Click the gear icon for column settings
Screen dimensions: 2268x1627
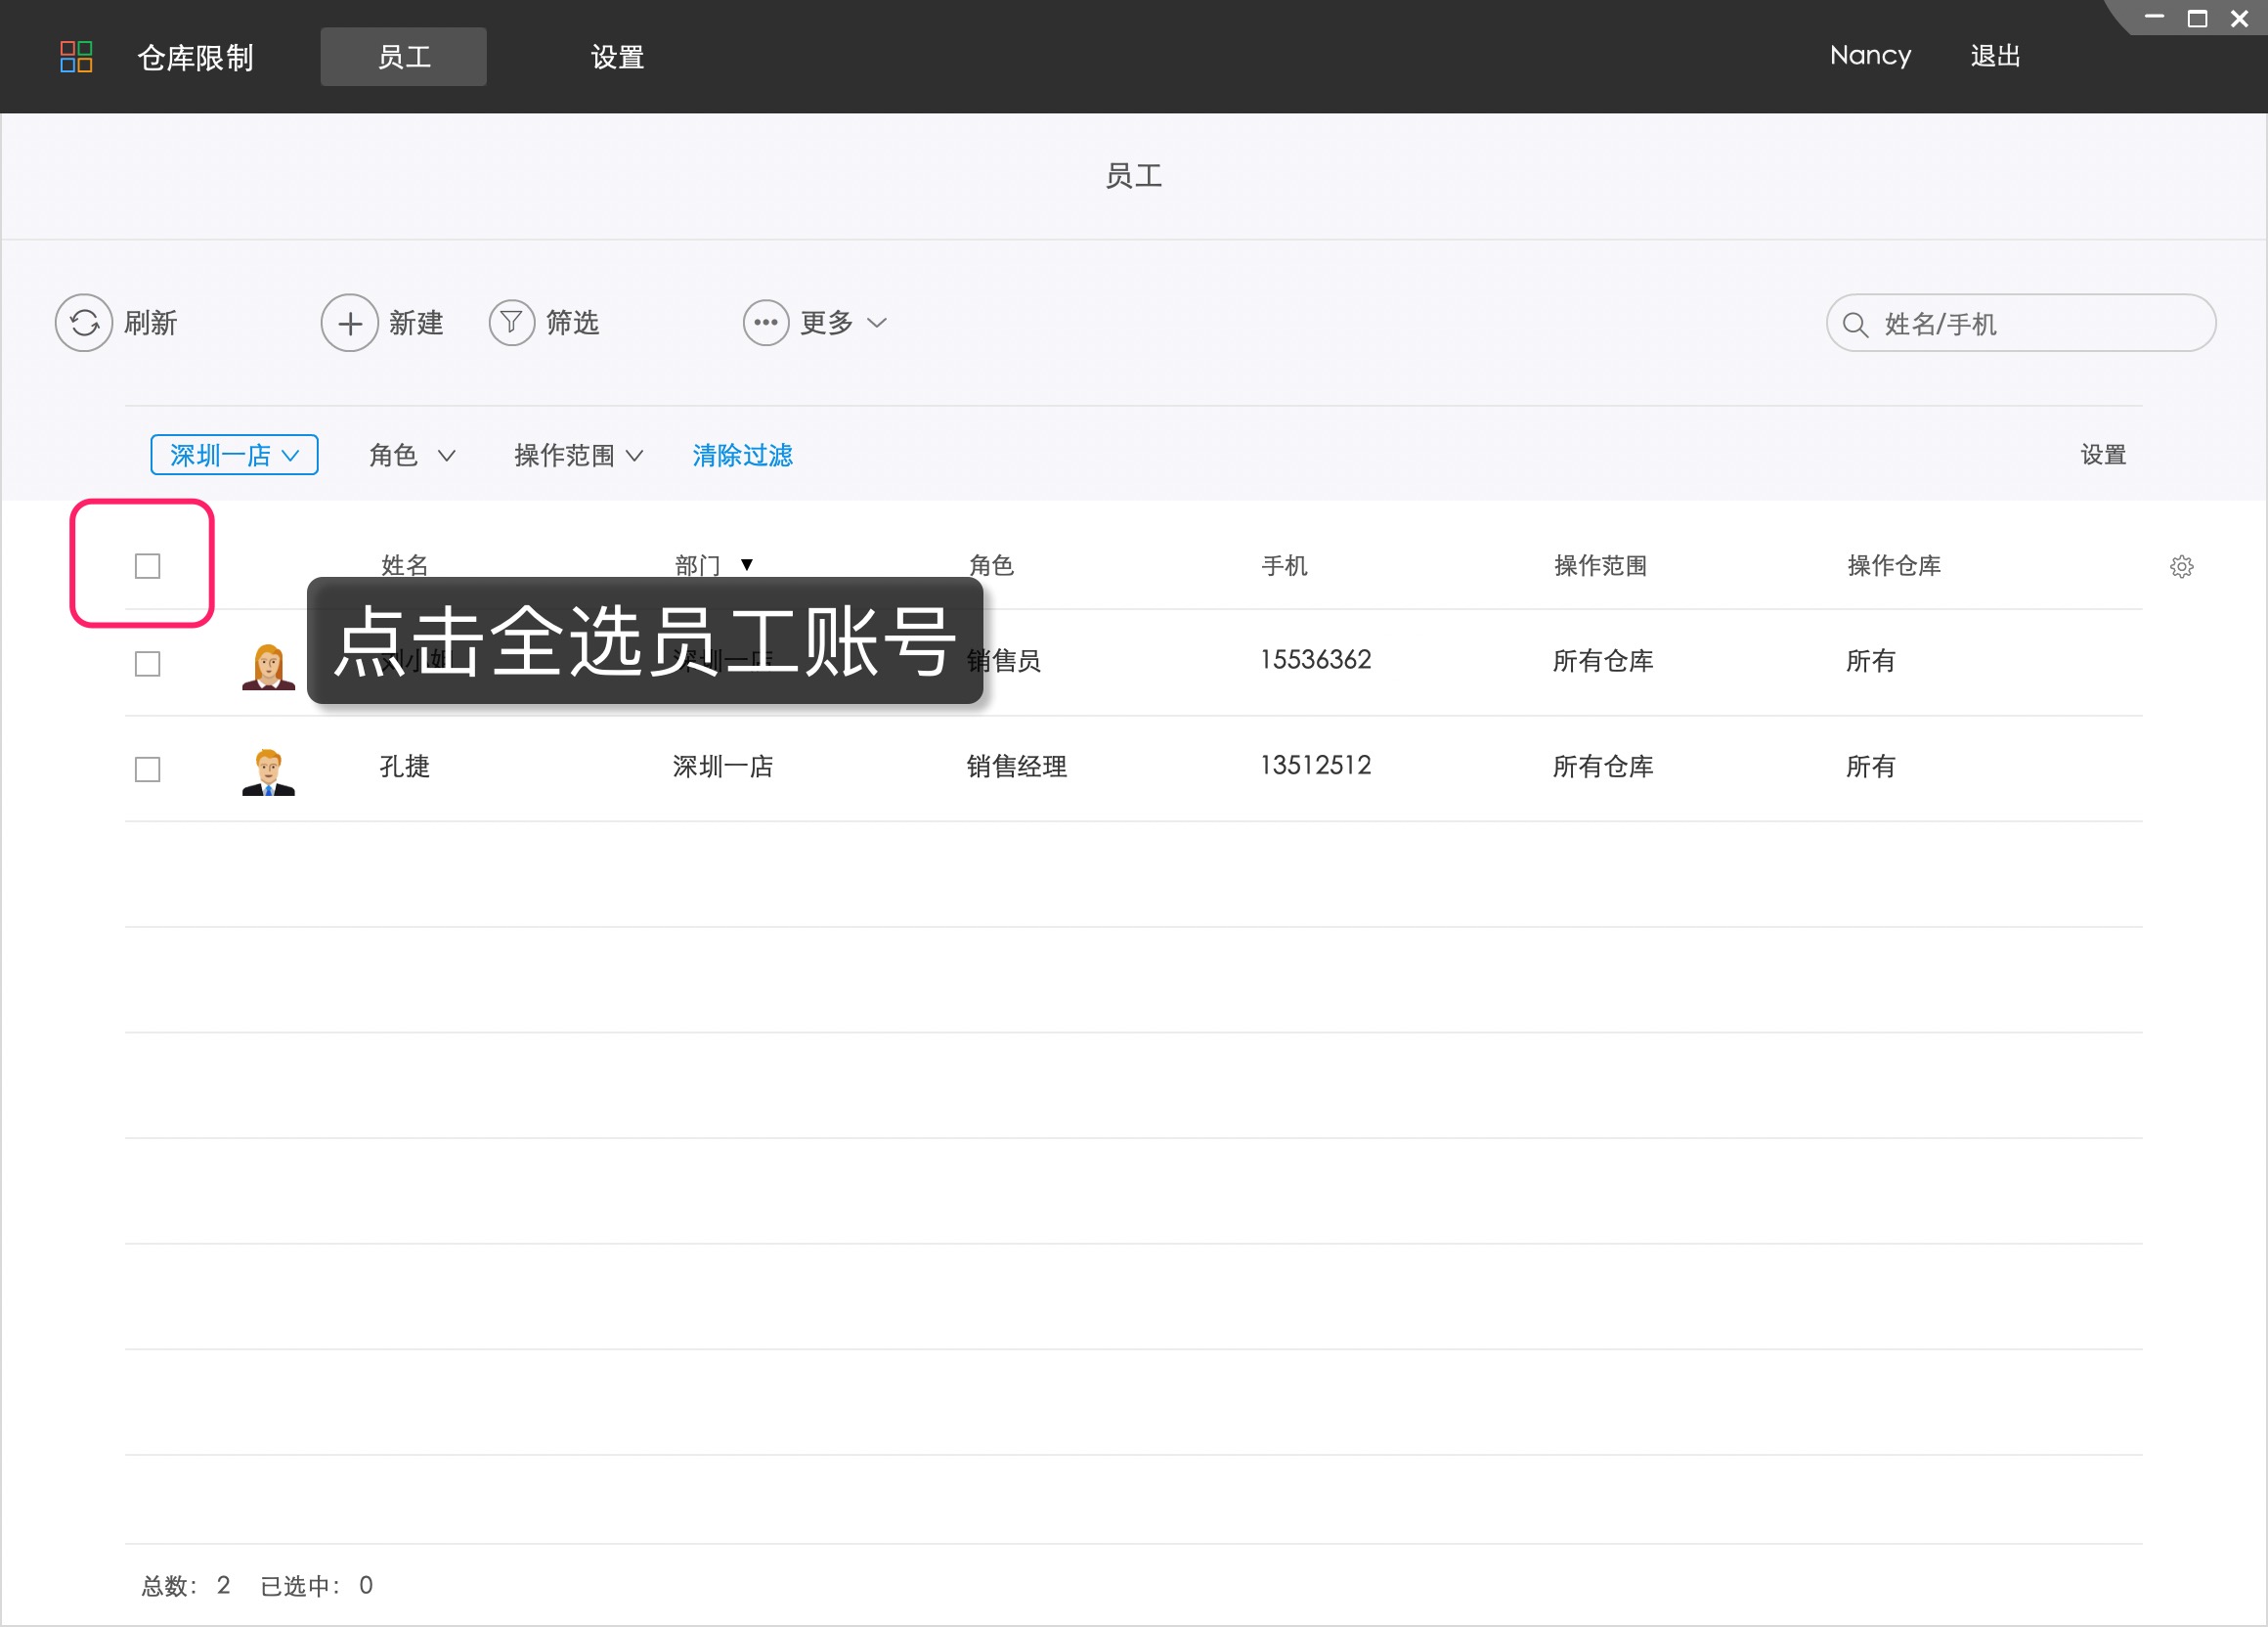tap(2182, 565)
